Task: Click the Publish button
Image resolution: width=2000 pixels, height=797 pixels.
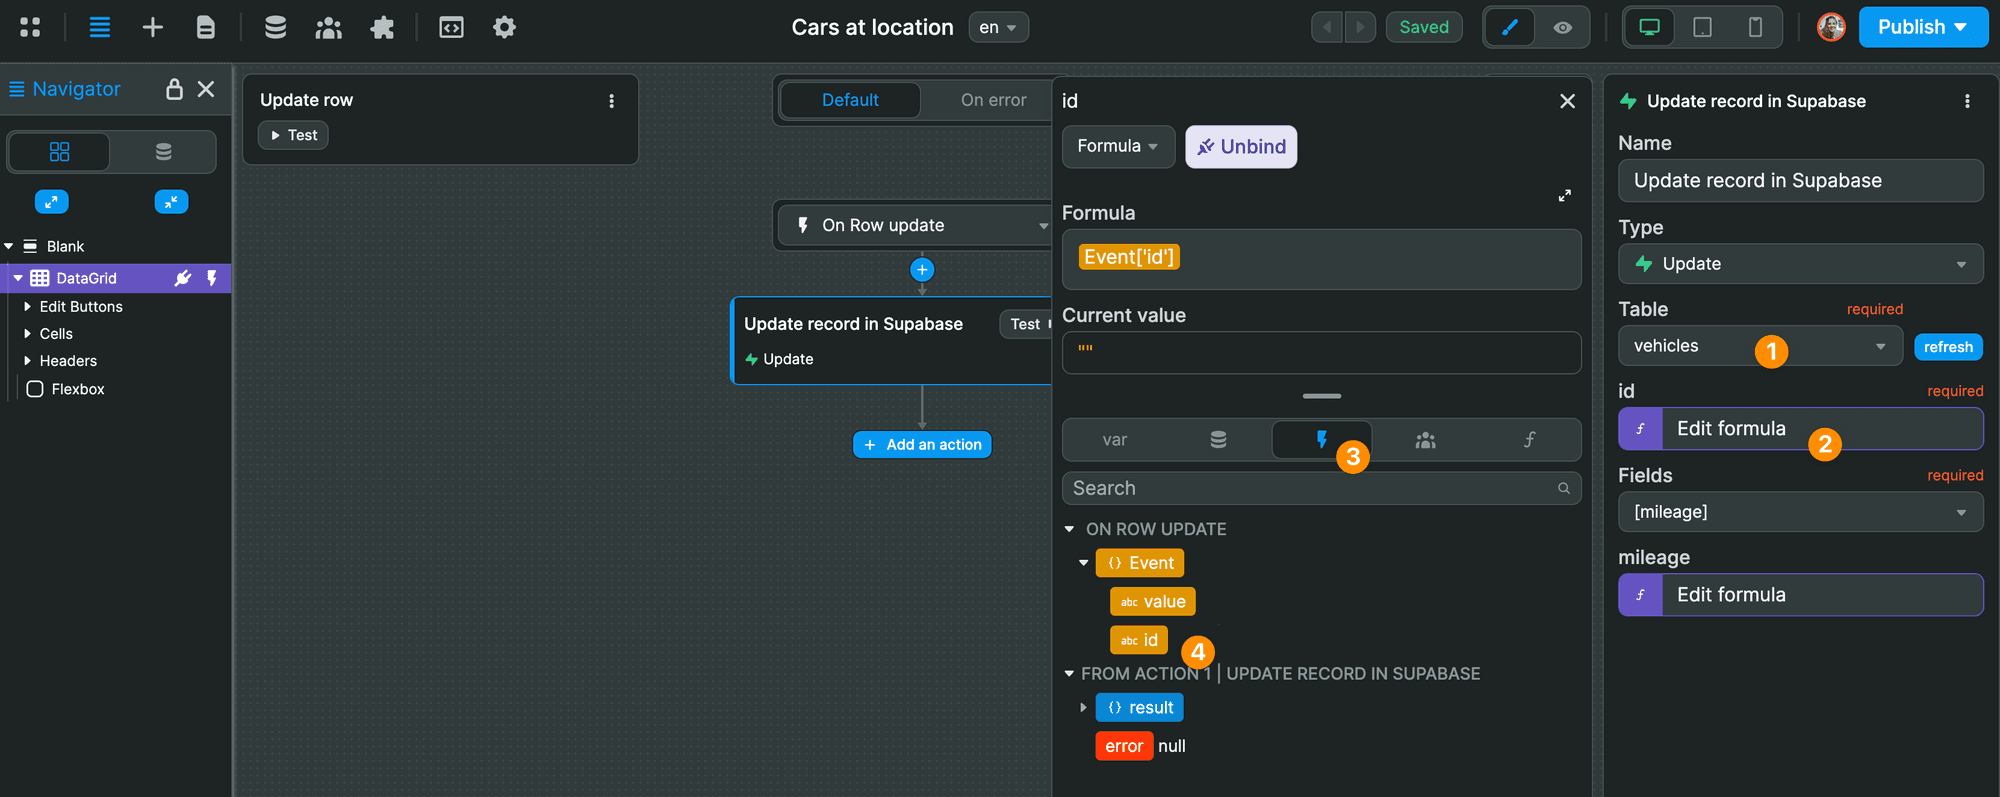Action: click(1923, 27)
